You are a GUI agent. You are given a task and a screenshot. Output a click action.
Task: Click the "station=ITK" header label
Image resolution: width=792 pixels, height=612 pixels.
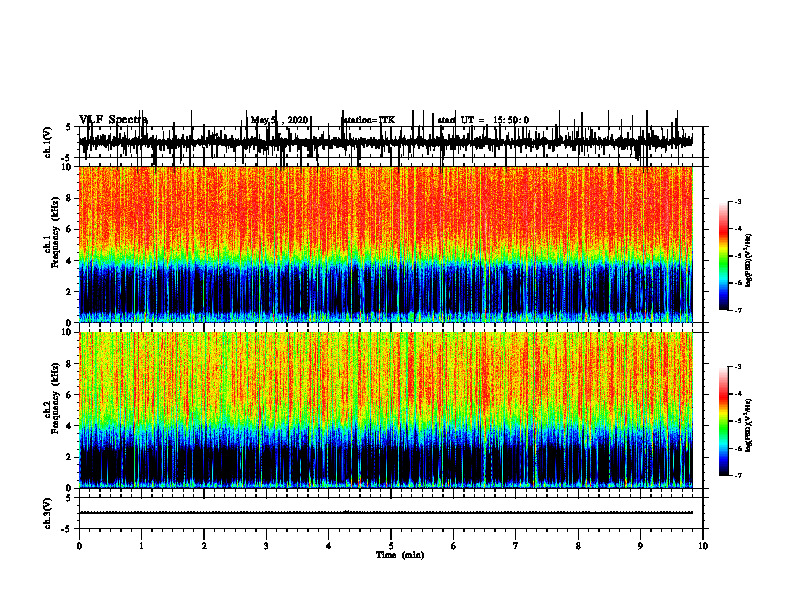point(369,120)
